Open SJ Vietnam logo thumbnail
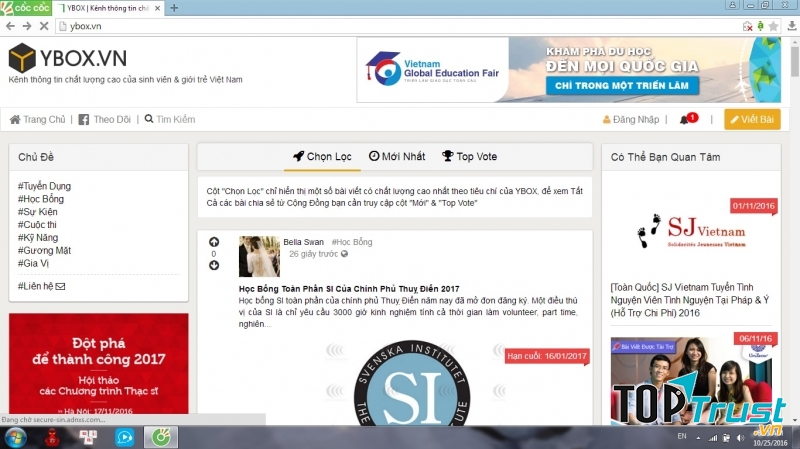Viewport: 800px width, 449px height. tap(691, 232)
